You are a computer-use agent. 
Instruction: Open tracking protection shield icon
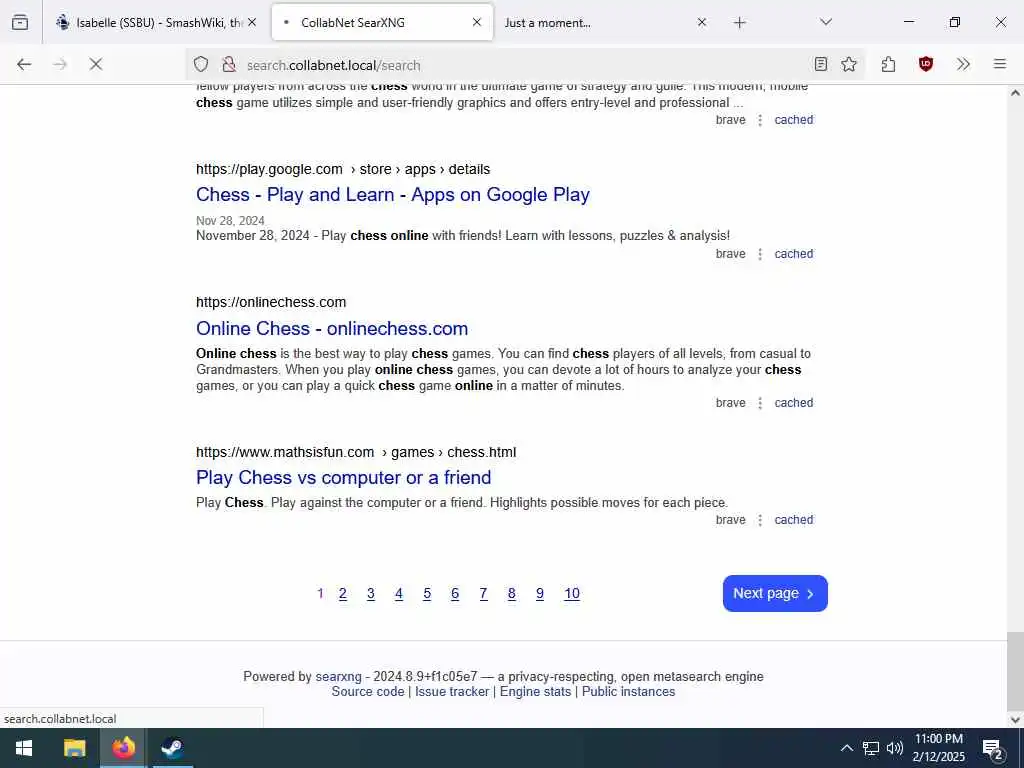point(201,64)
